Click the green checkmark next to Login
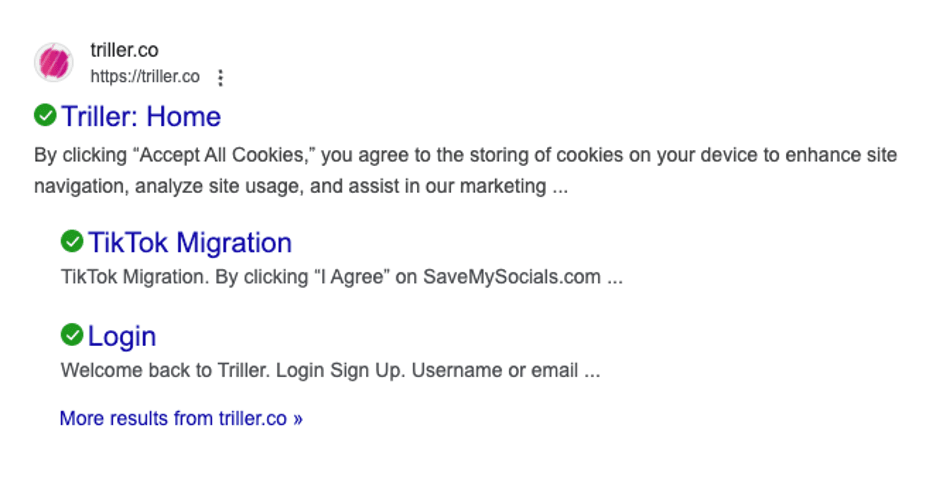936x480 pixels. [72, 334]
